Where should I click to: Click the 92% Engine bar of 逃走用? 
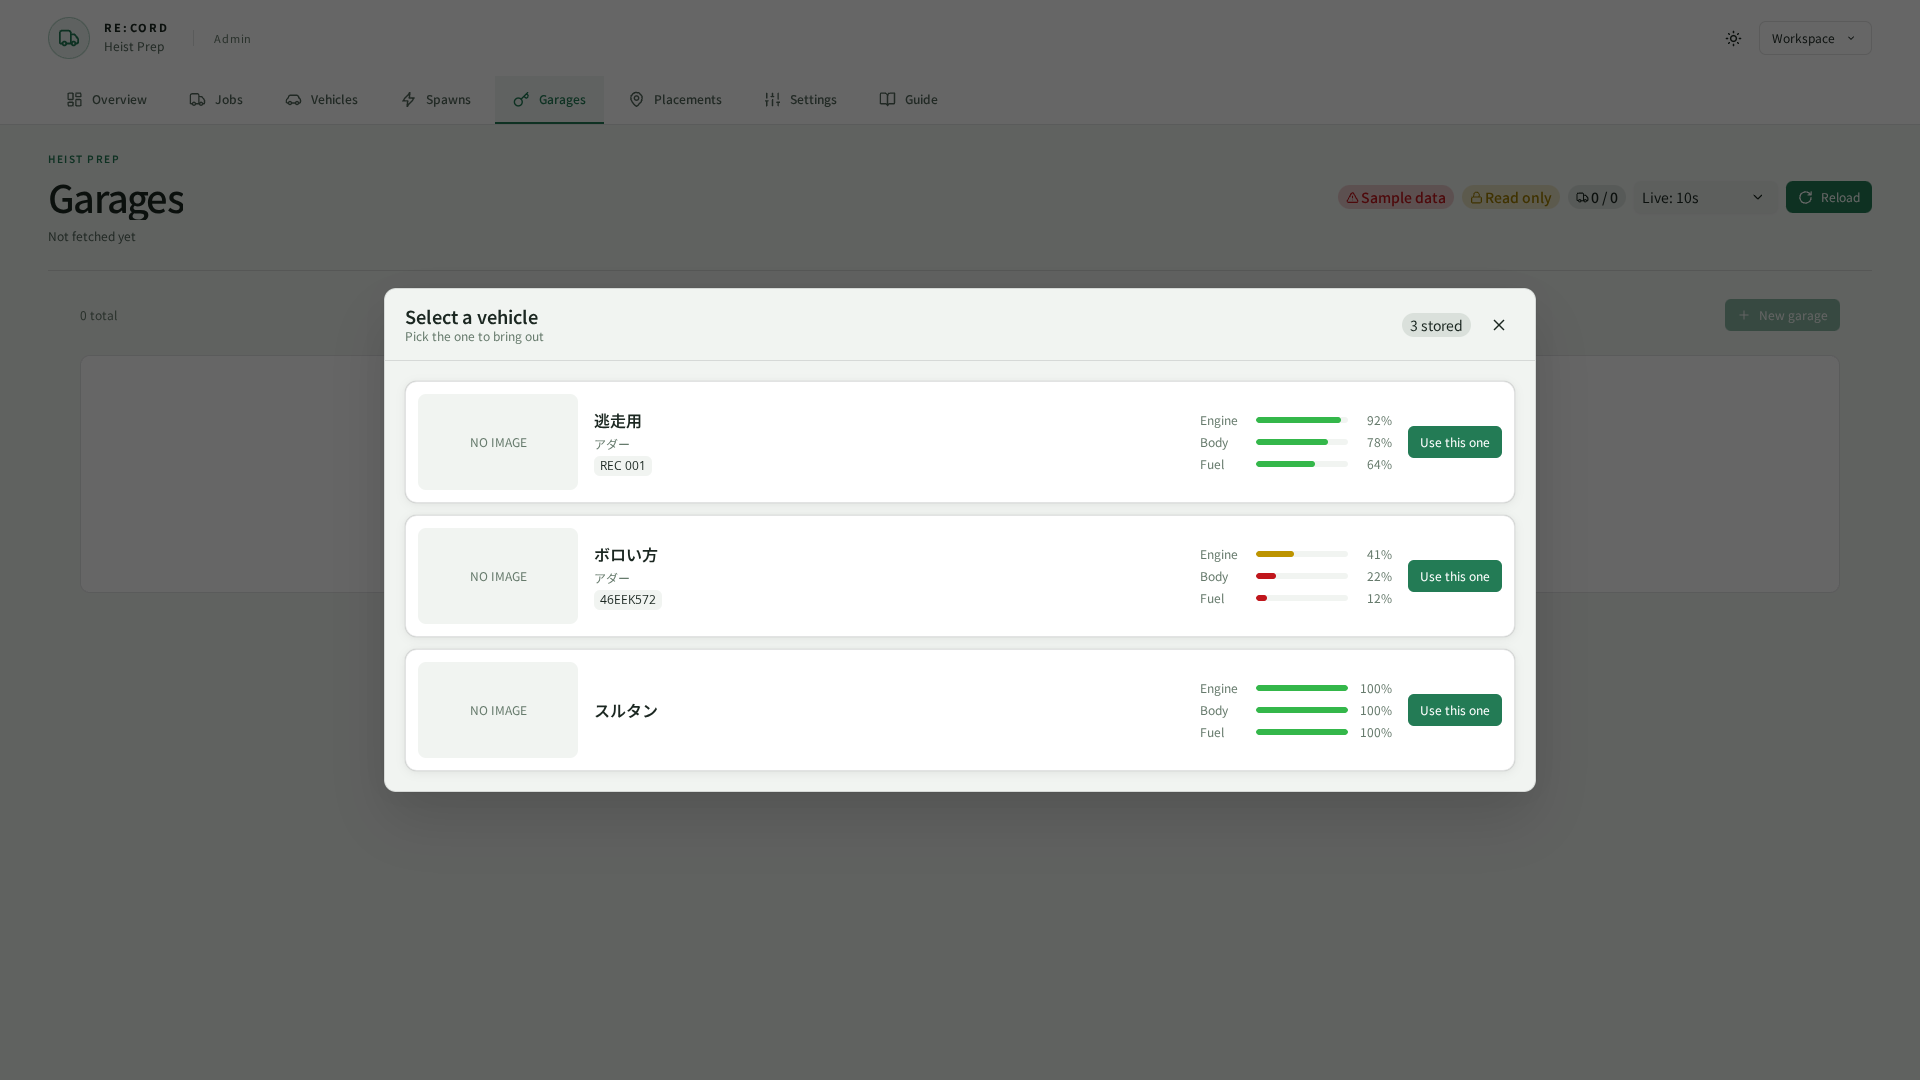[1302, 420]
